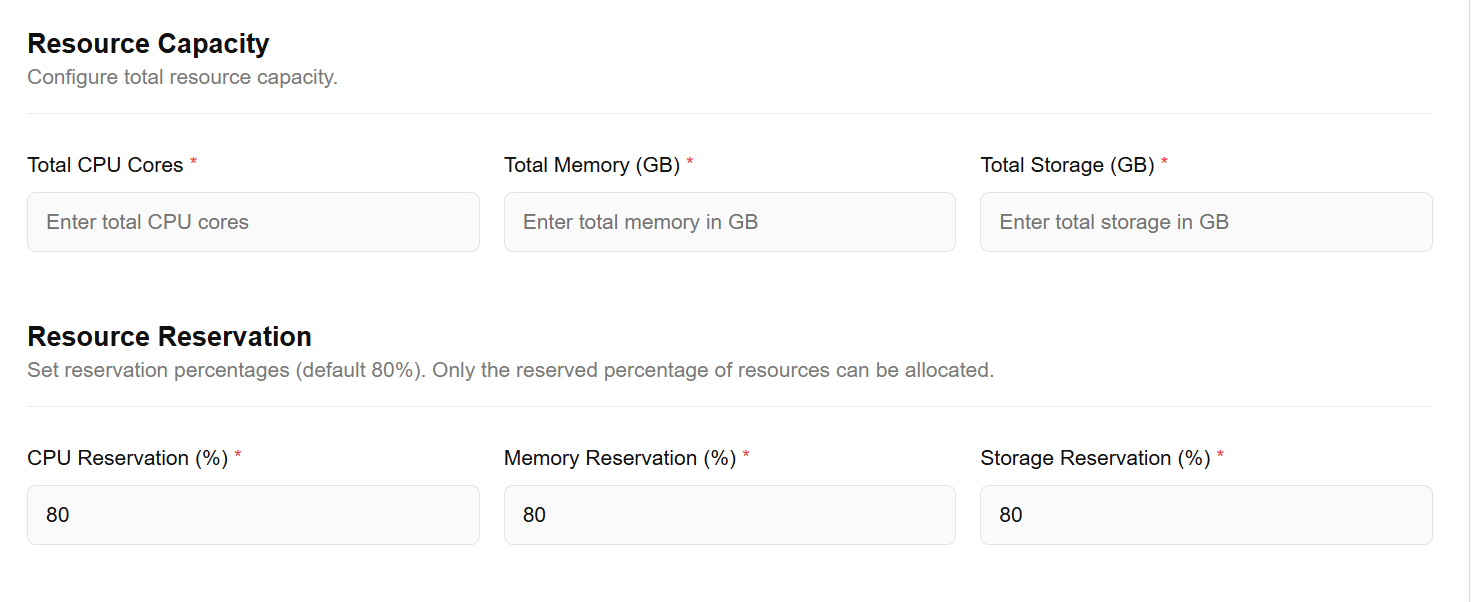
Task: Click the CPU Reservation (%) field
Action: coord(253,515)
